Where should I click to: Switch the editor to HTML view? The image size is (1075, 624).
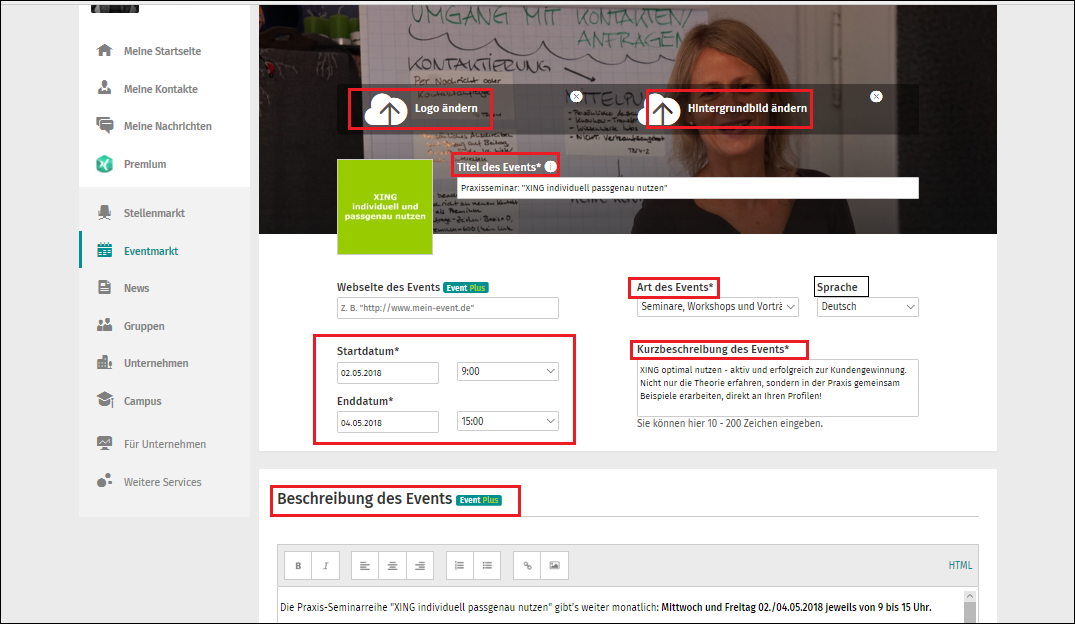960,565
